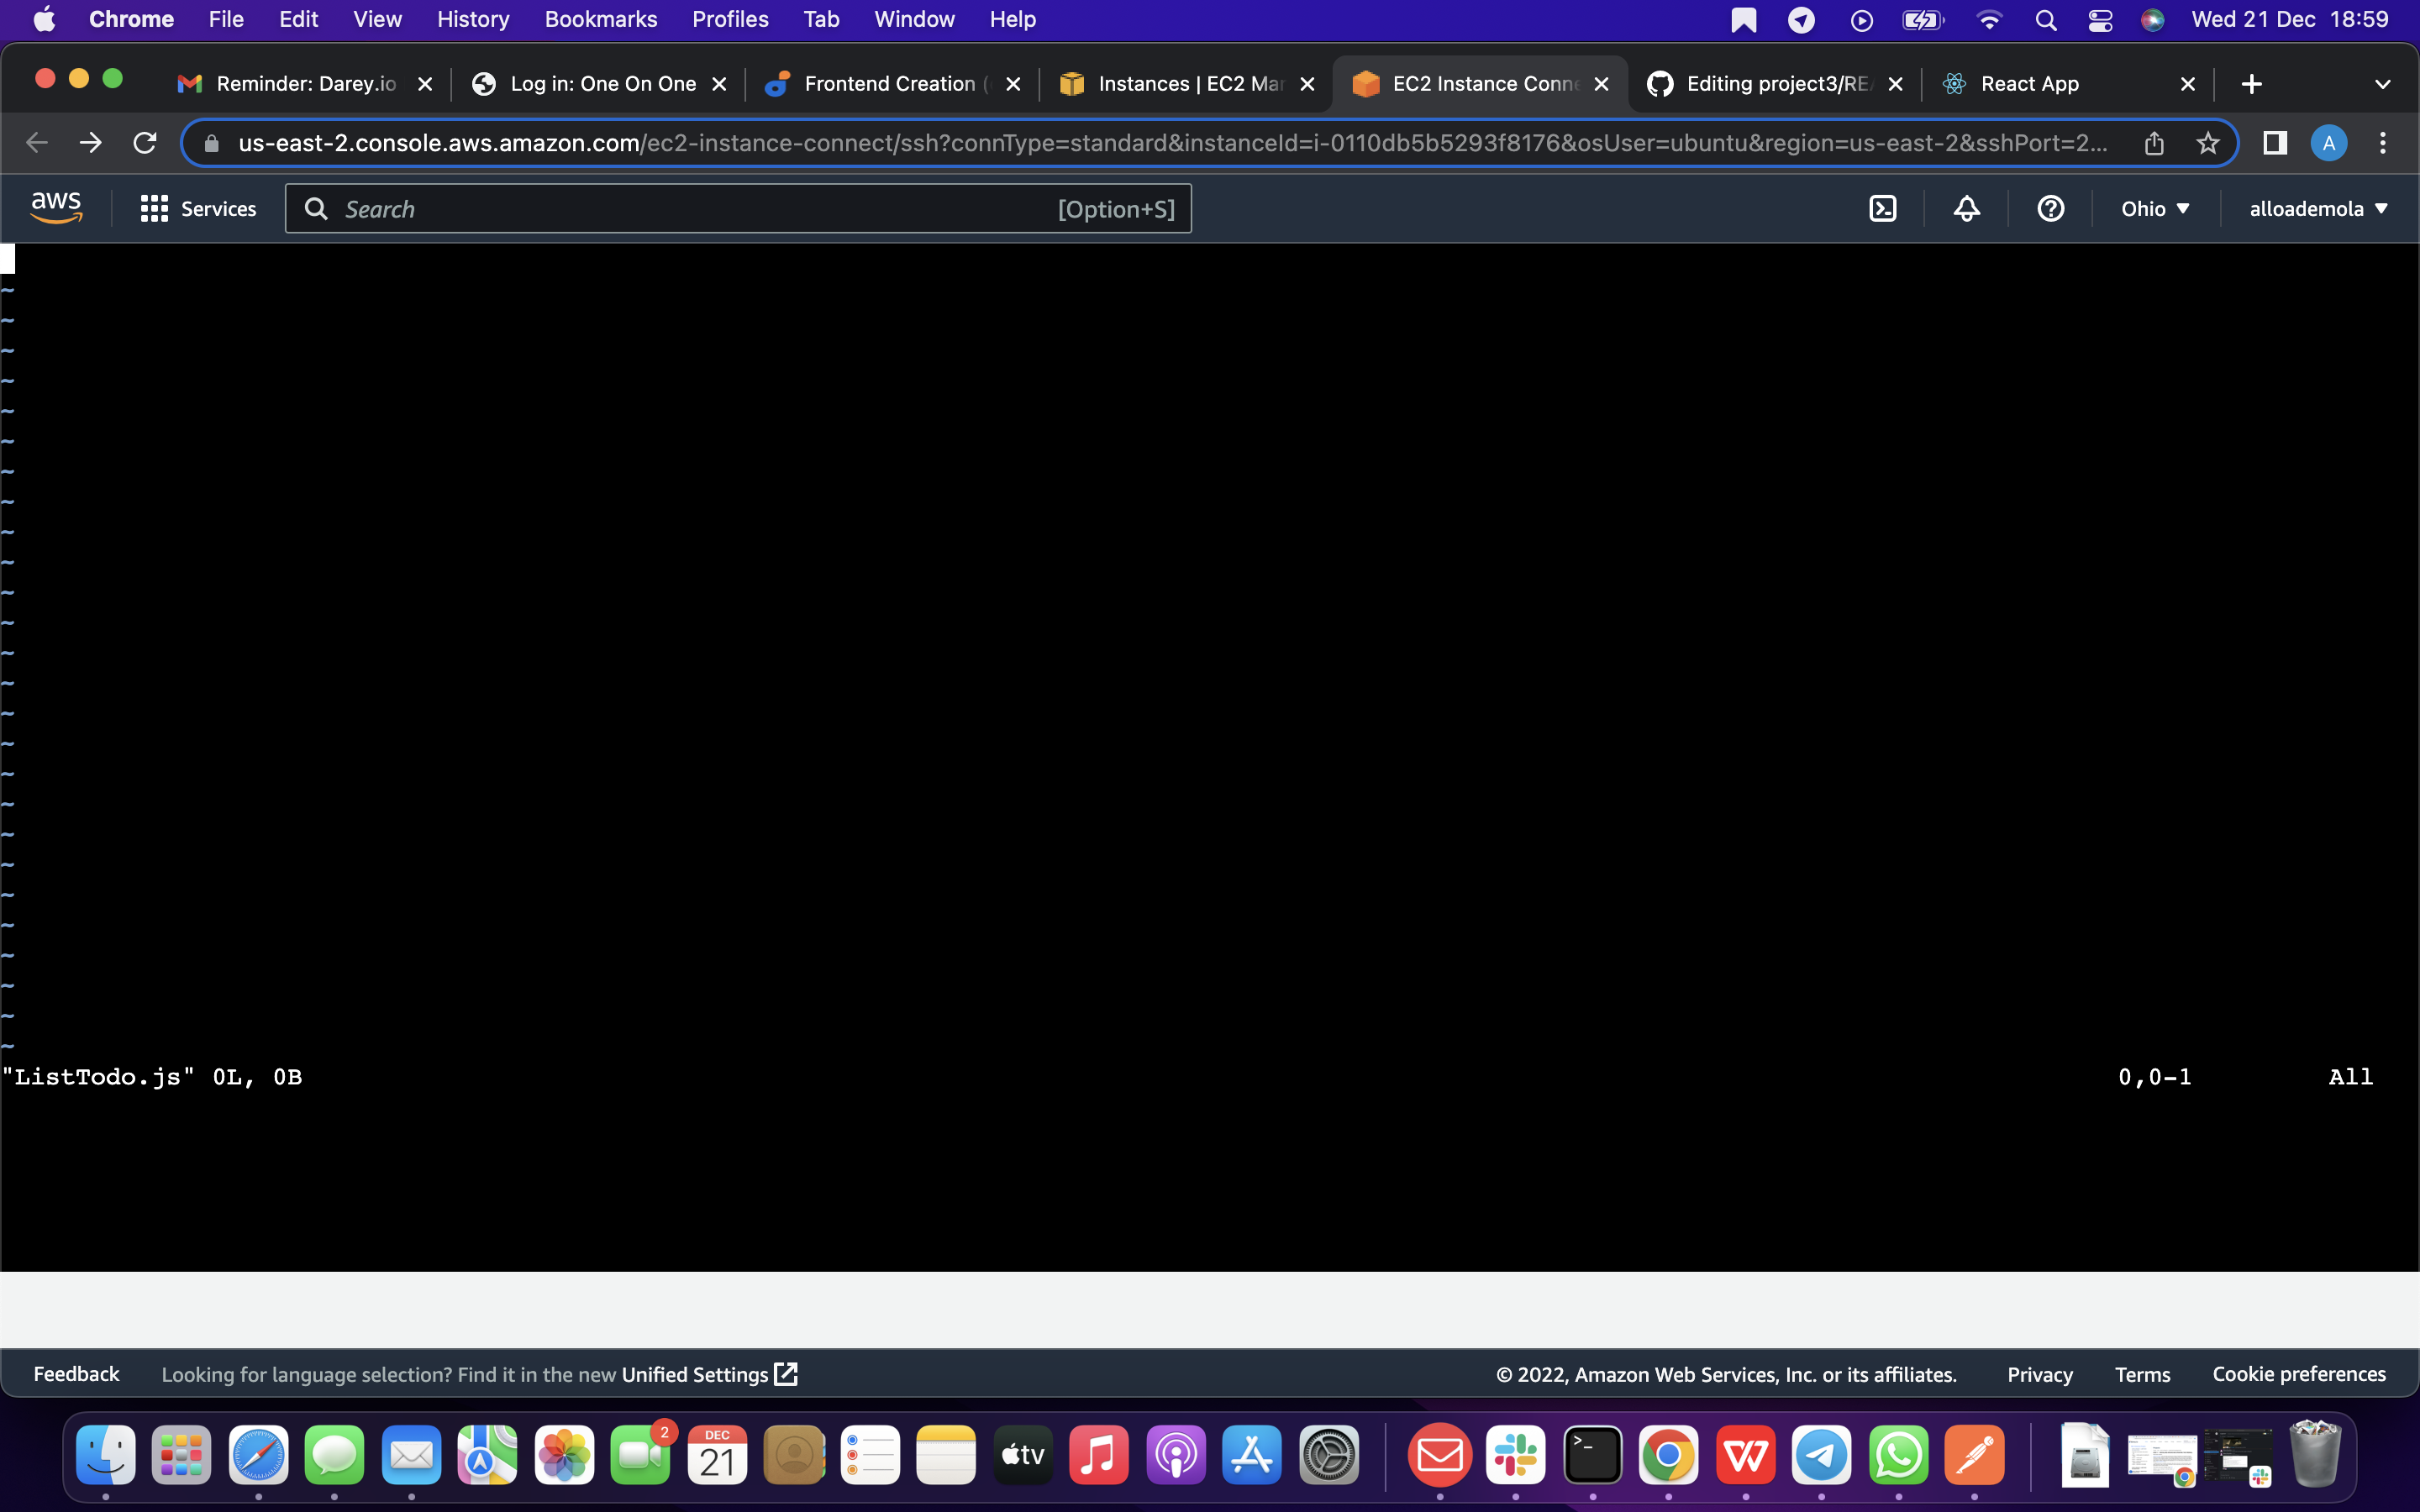
Task: Click inside the AWS search field
Action: (700, 208)
